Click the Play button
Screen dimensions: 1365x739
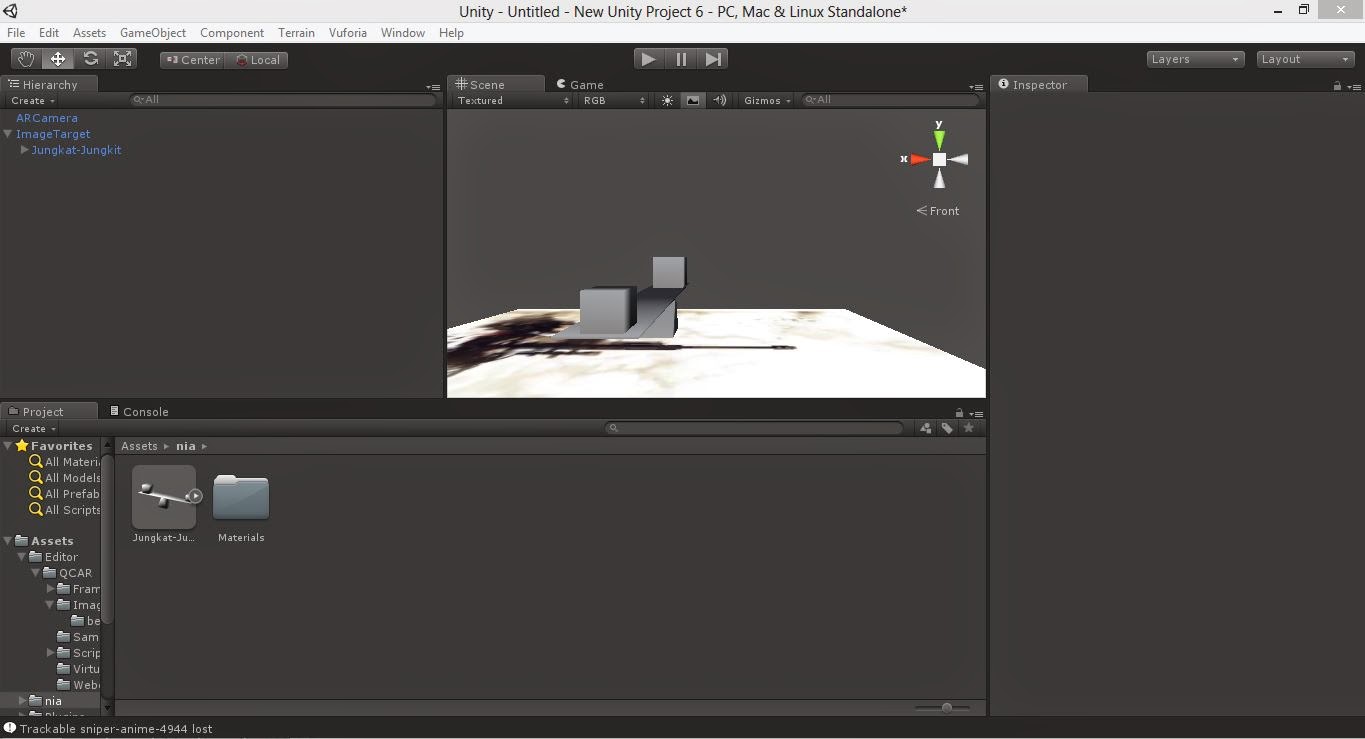point(649,59)
